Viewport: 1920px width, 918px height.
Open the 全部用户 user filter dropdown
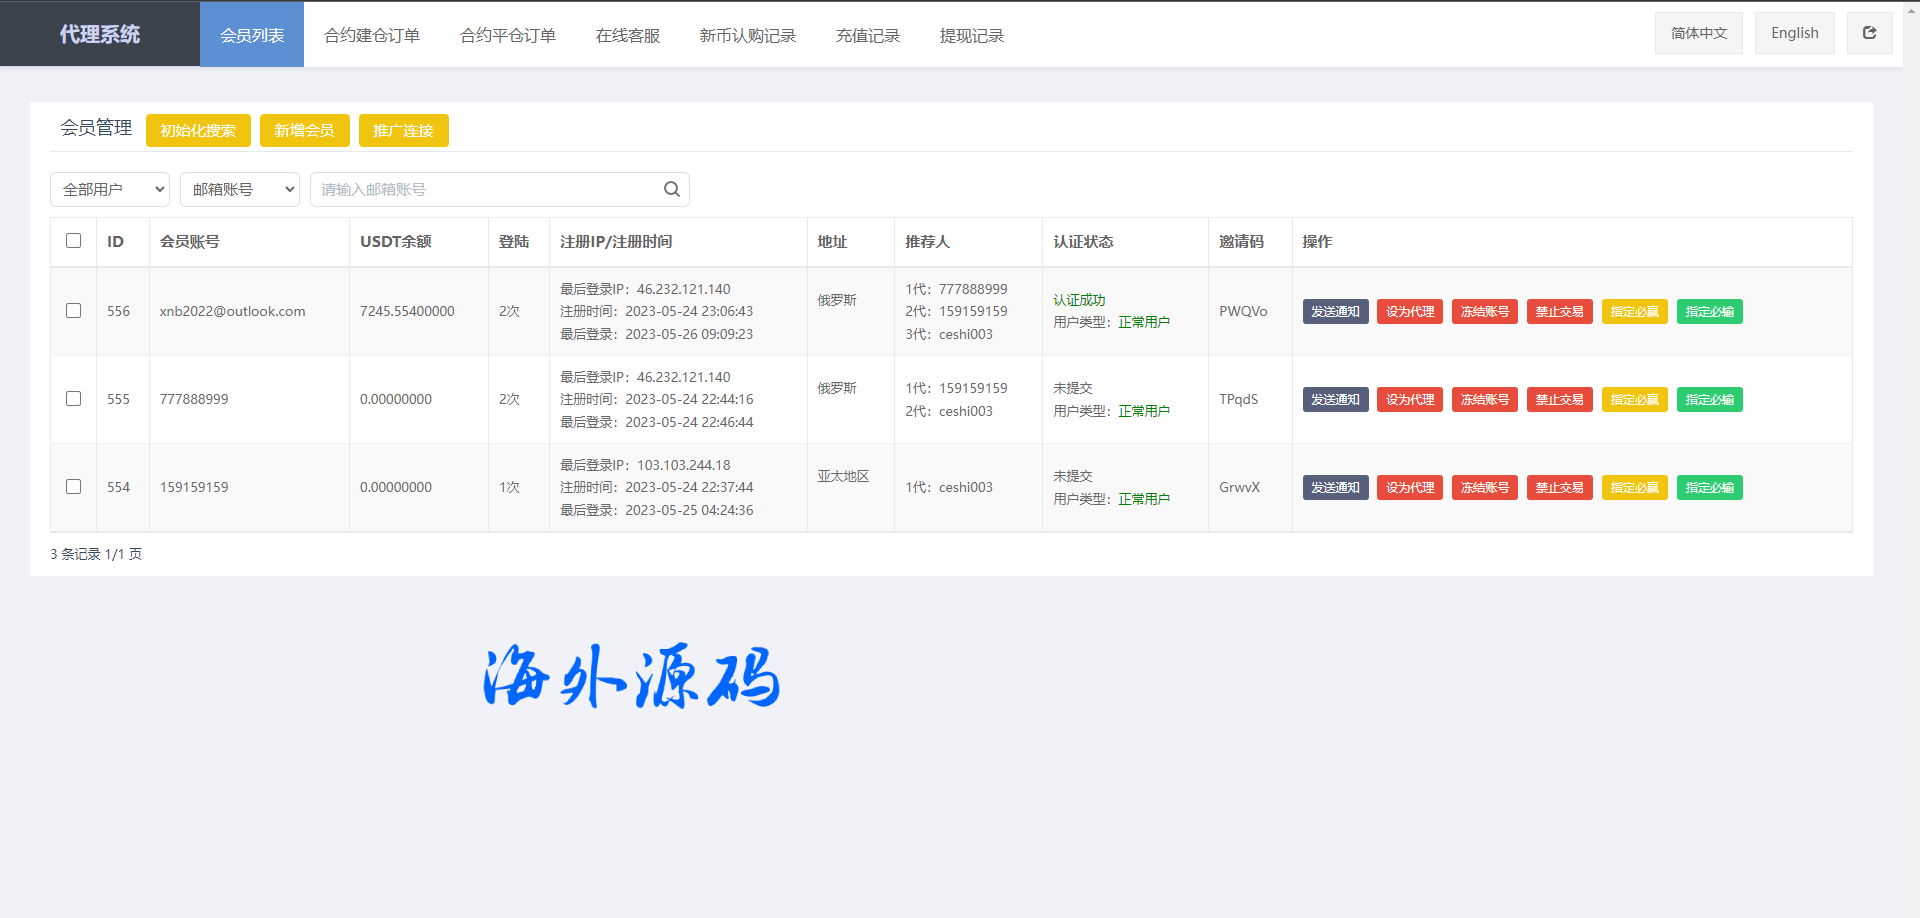[x=110, y=189]
